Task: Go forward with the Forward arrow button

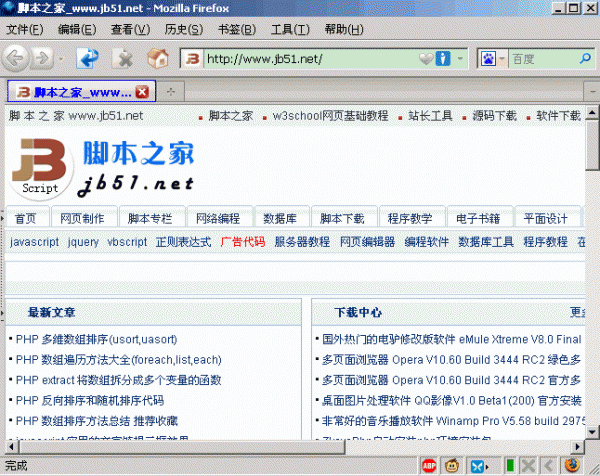Action: (x=42, y=59)
